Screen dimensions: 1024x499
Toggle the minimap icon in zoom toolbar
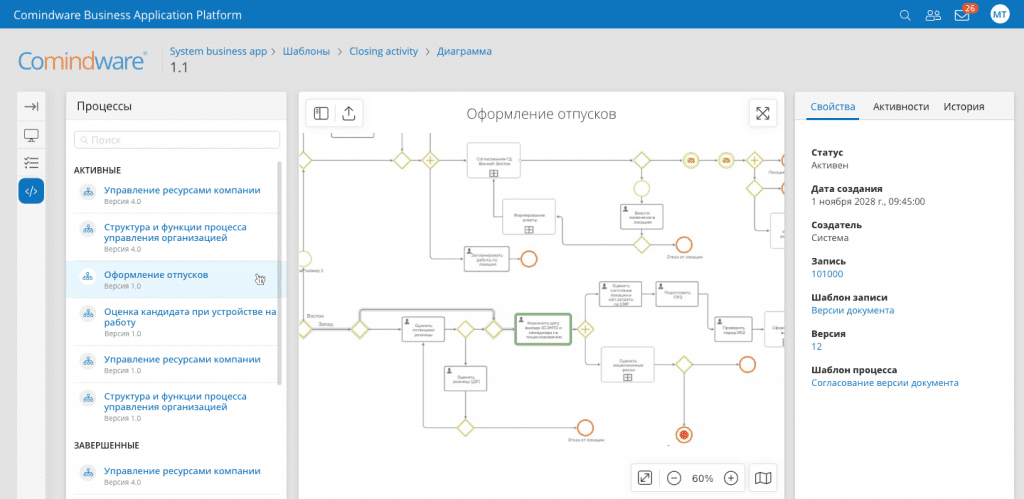763,478
